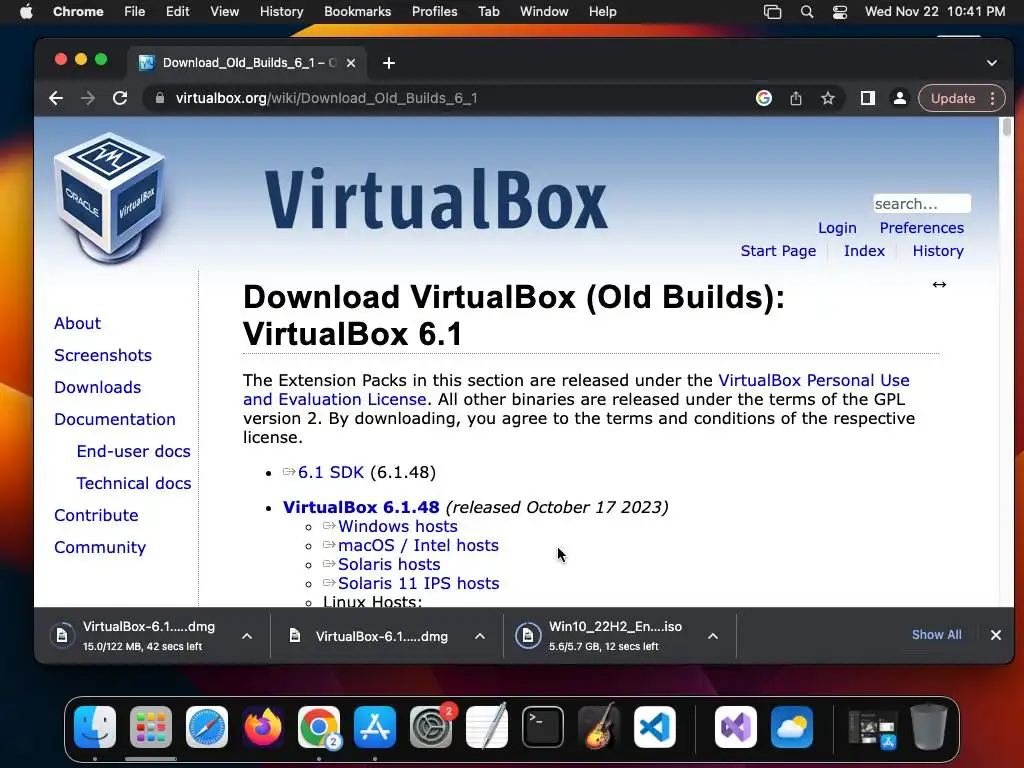Open Chrome three-dot menu
Image resolution: width=1024 pixels, height=768 pixels.
(992, 99)
